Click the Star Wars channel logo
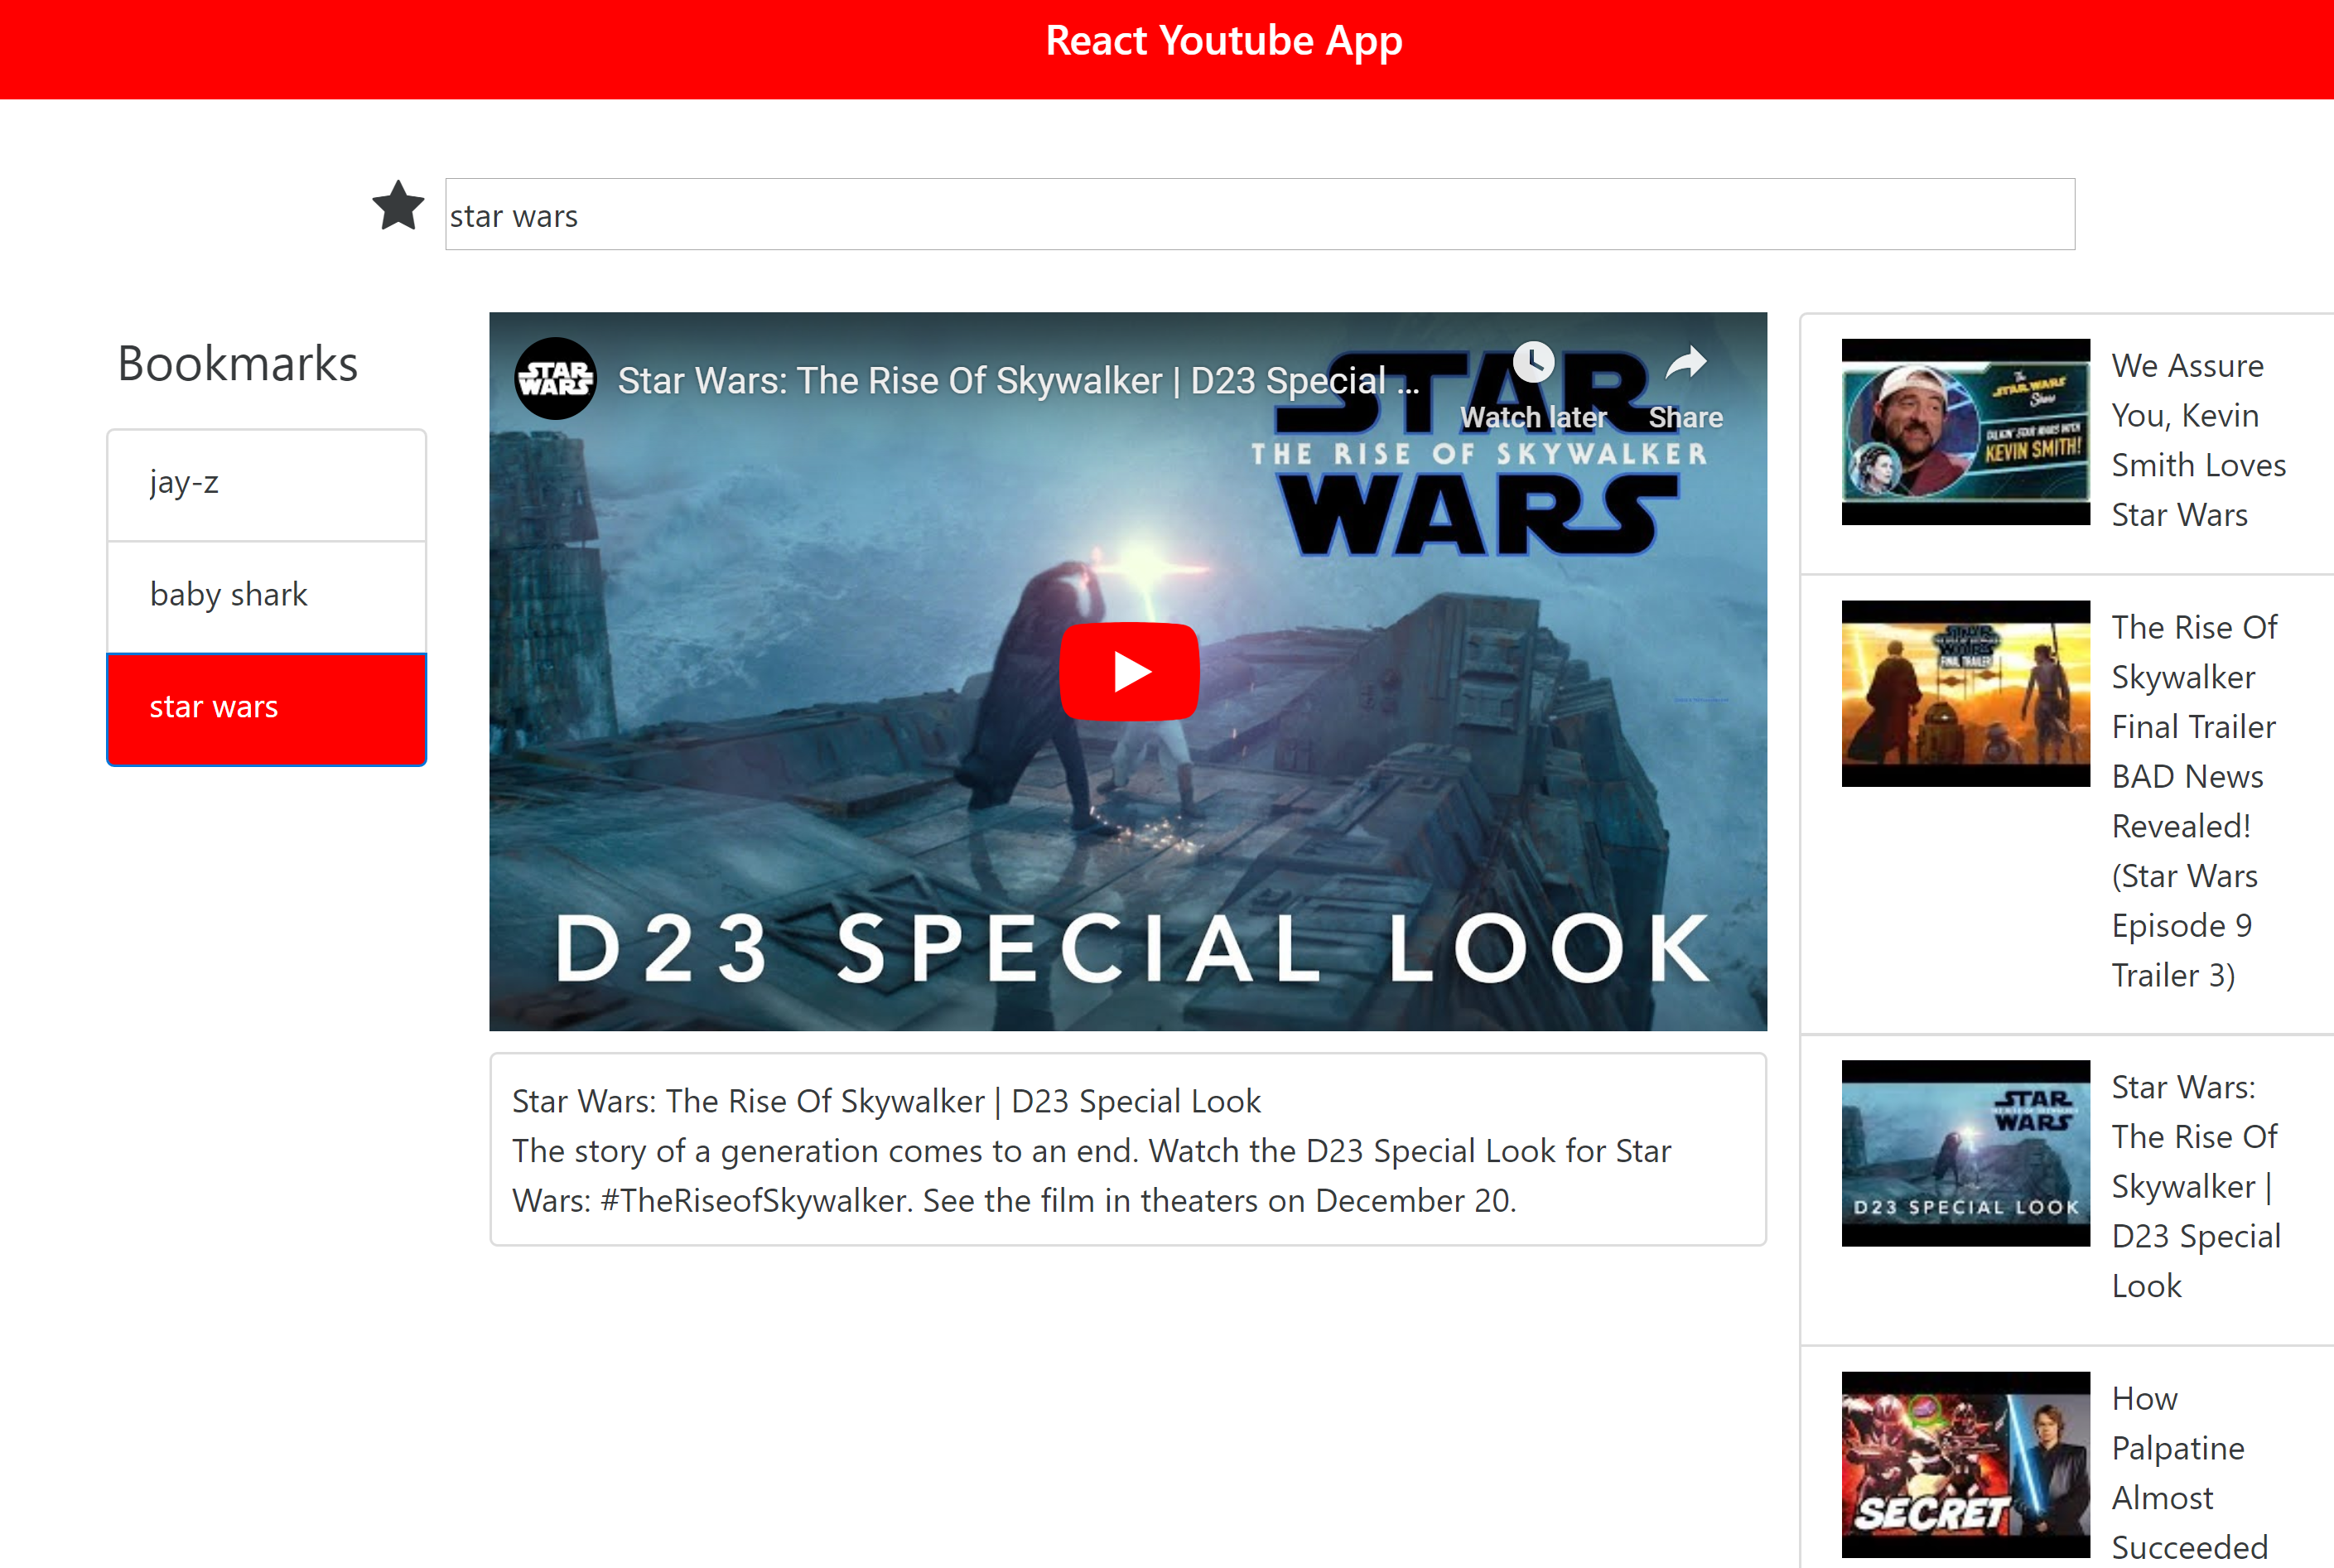This screenshot has width=2334, height=1568. [555, 379]
